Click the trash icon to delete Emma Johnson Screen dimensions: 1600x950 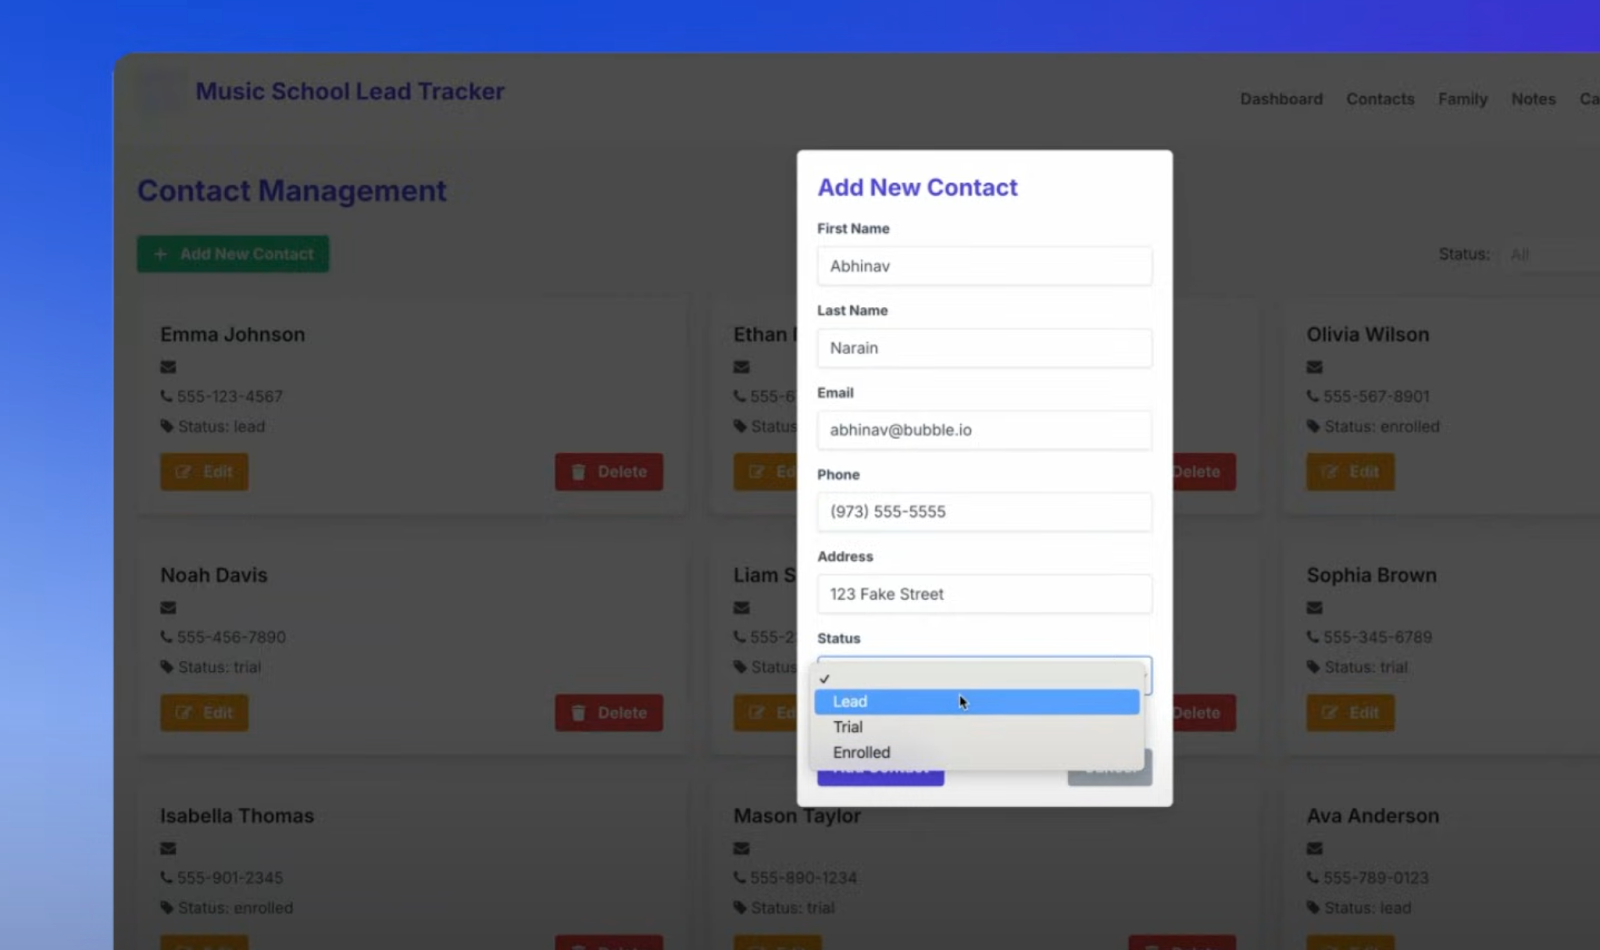coord(580,471)
